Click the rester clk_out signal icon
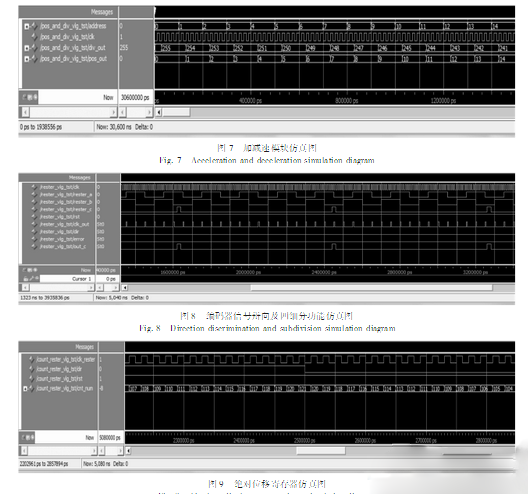The image size is (528, 494). (34, 224)
